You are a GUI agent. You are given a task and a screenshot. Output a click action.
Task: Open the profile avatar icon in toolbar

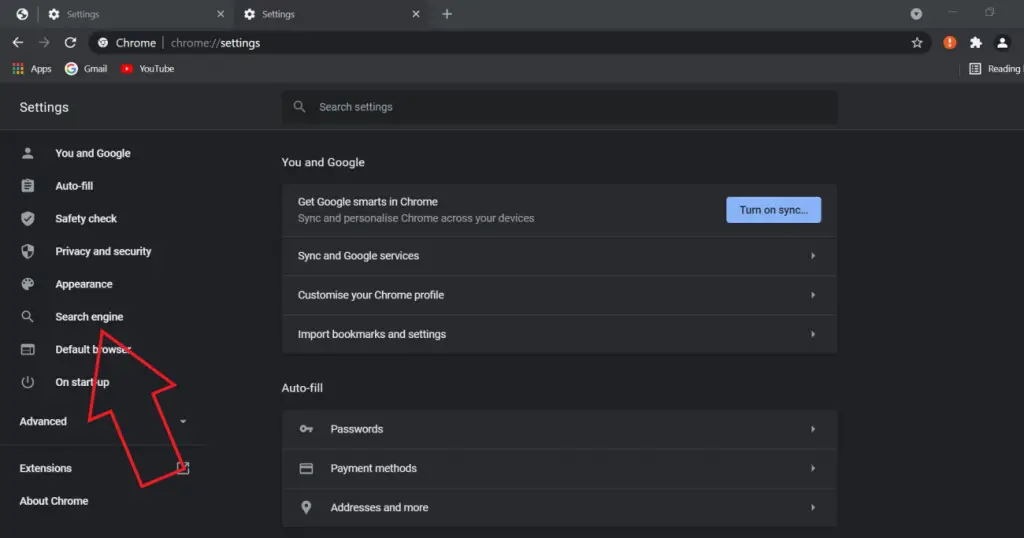[1002, 42]
